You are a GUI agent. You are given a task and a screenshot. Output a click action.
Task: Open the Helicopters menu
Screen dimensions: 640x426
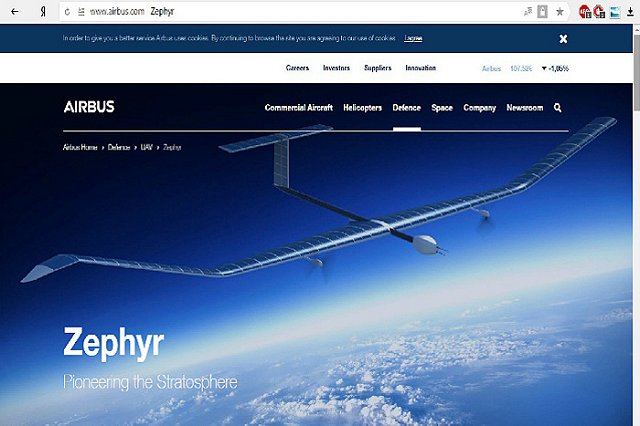[x=362, y=108]
